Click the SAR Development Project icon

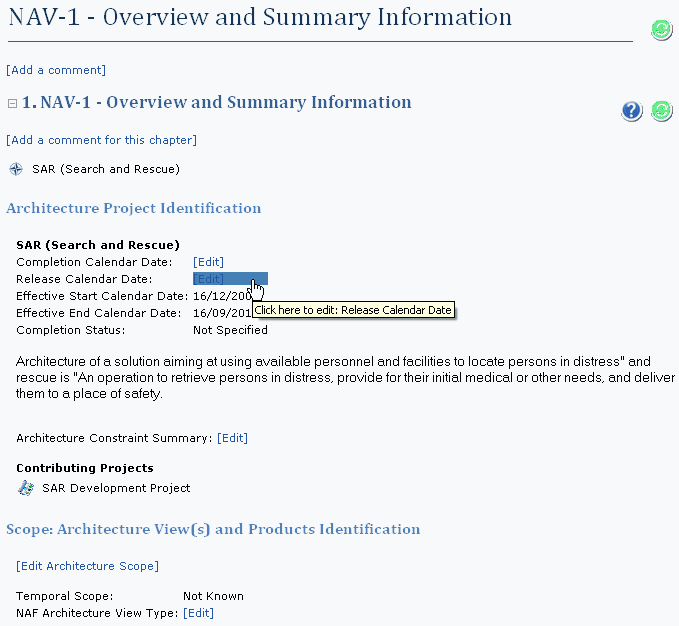(x=26, y=488)
